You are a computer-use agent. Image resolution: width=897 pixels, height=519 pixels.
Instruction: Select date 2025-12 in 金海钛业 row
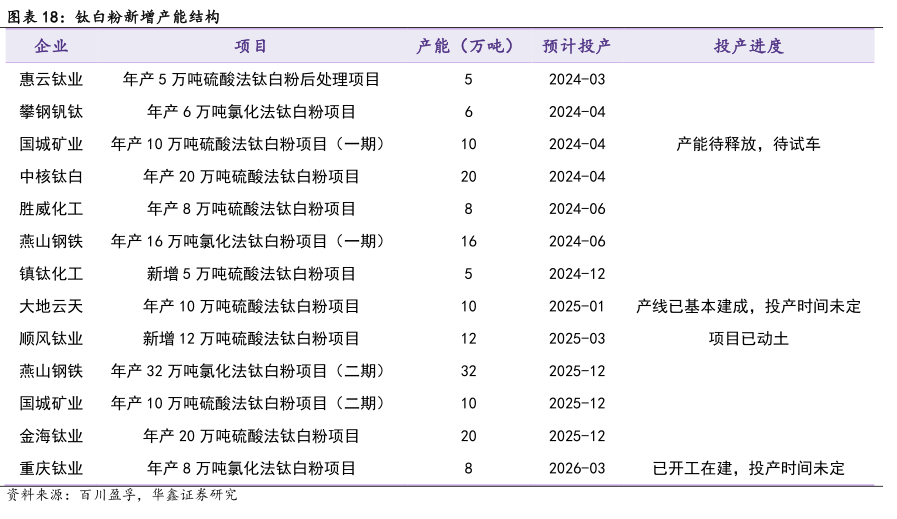577,436
